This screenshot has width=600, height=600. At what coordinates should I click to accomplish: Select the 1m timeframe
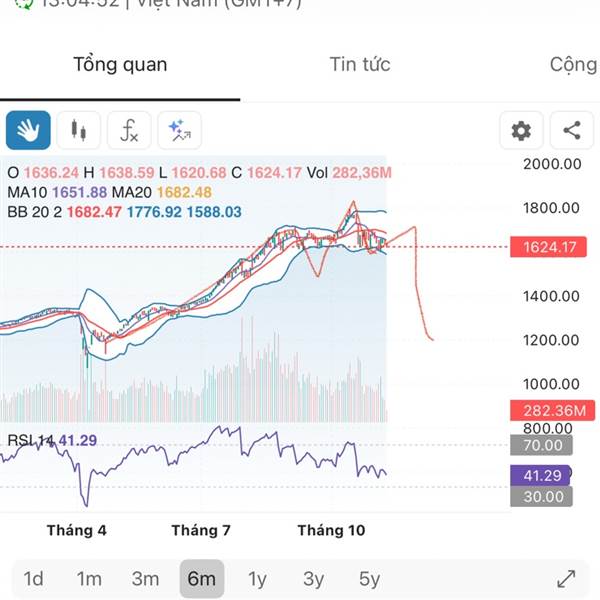click(x=89, y=578)
